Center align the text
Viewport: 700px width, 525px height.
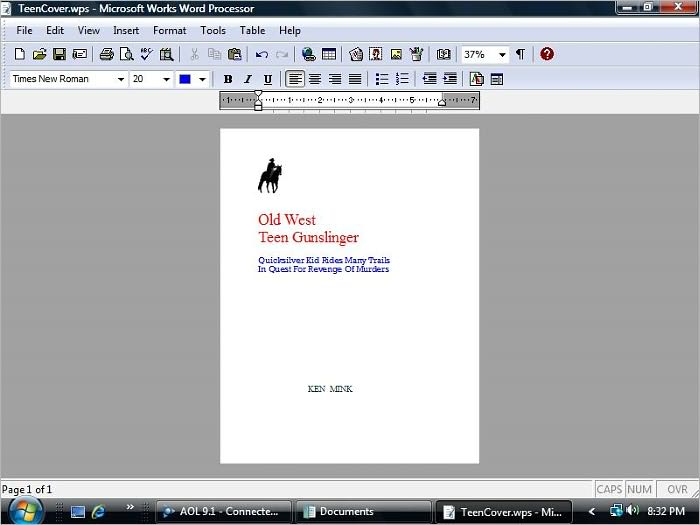coord(315,79)
